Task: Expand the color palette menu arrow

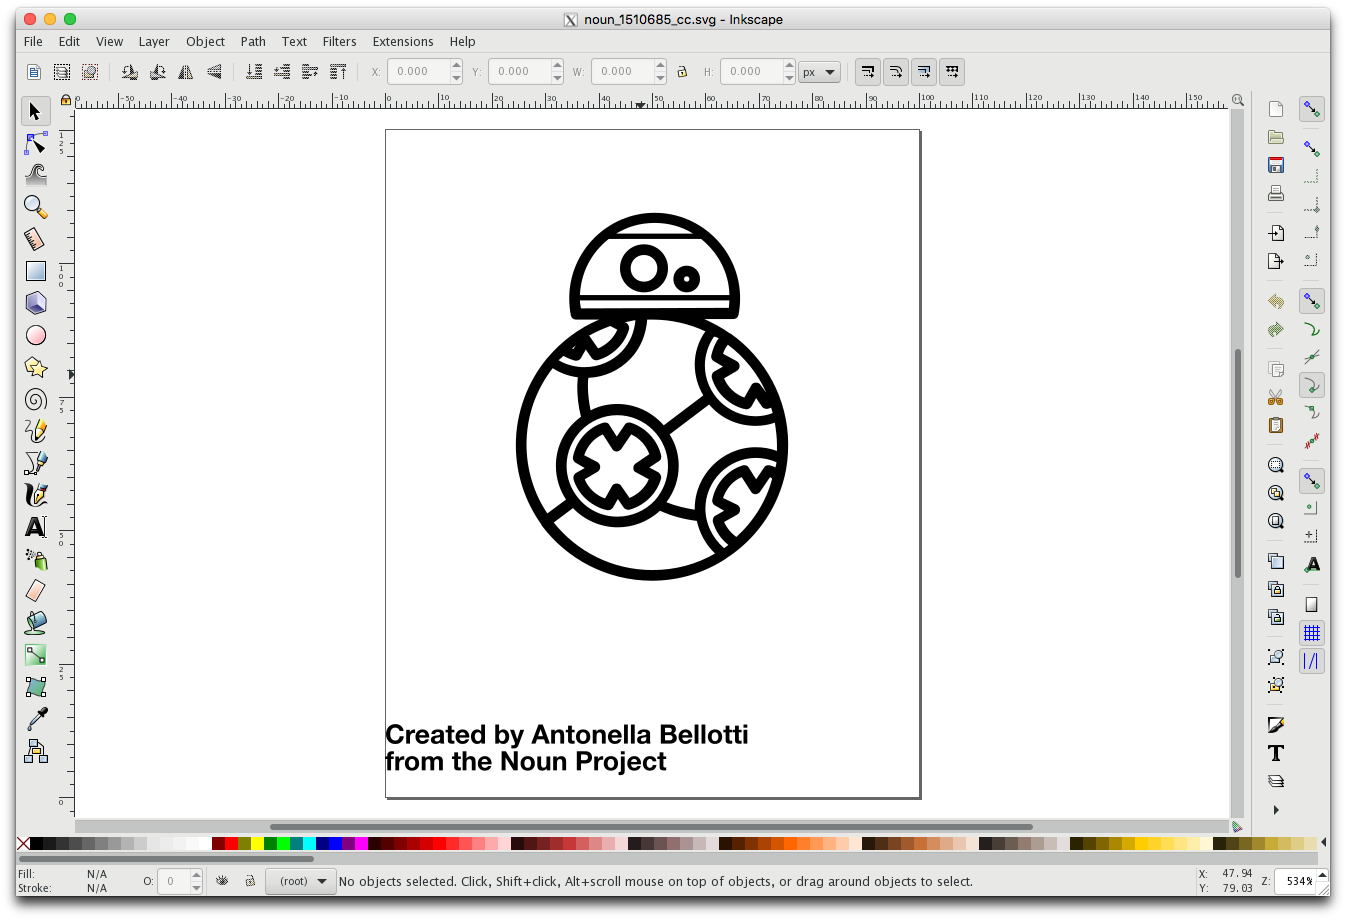Action: click(x=1324, y=843)
